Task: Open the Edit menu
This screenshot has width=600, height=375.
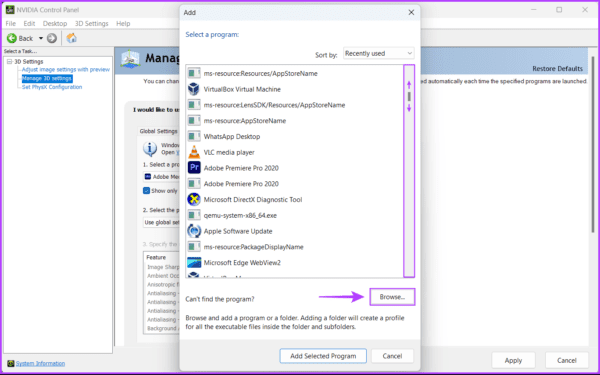Action: tap(29, 23)
